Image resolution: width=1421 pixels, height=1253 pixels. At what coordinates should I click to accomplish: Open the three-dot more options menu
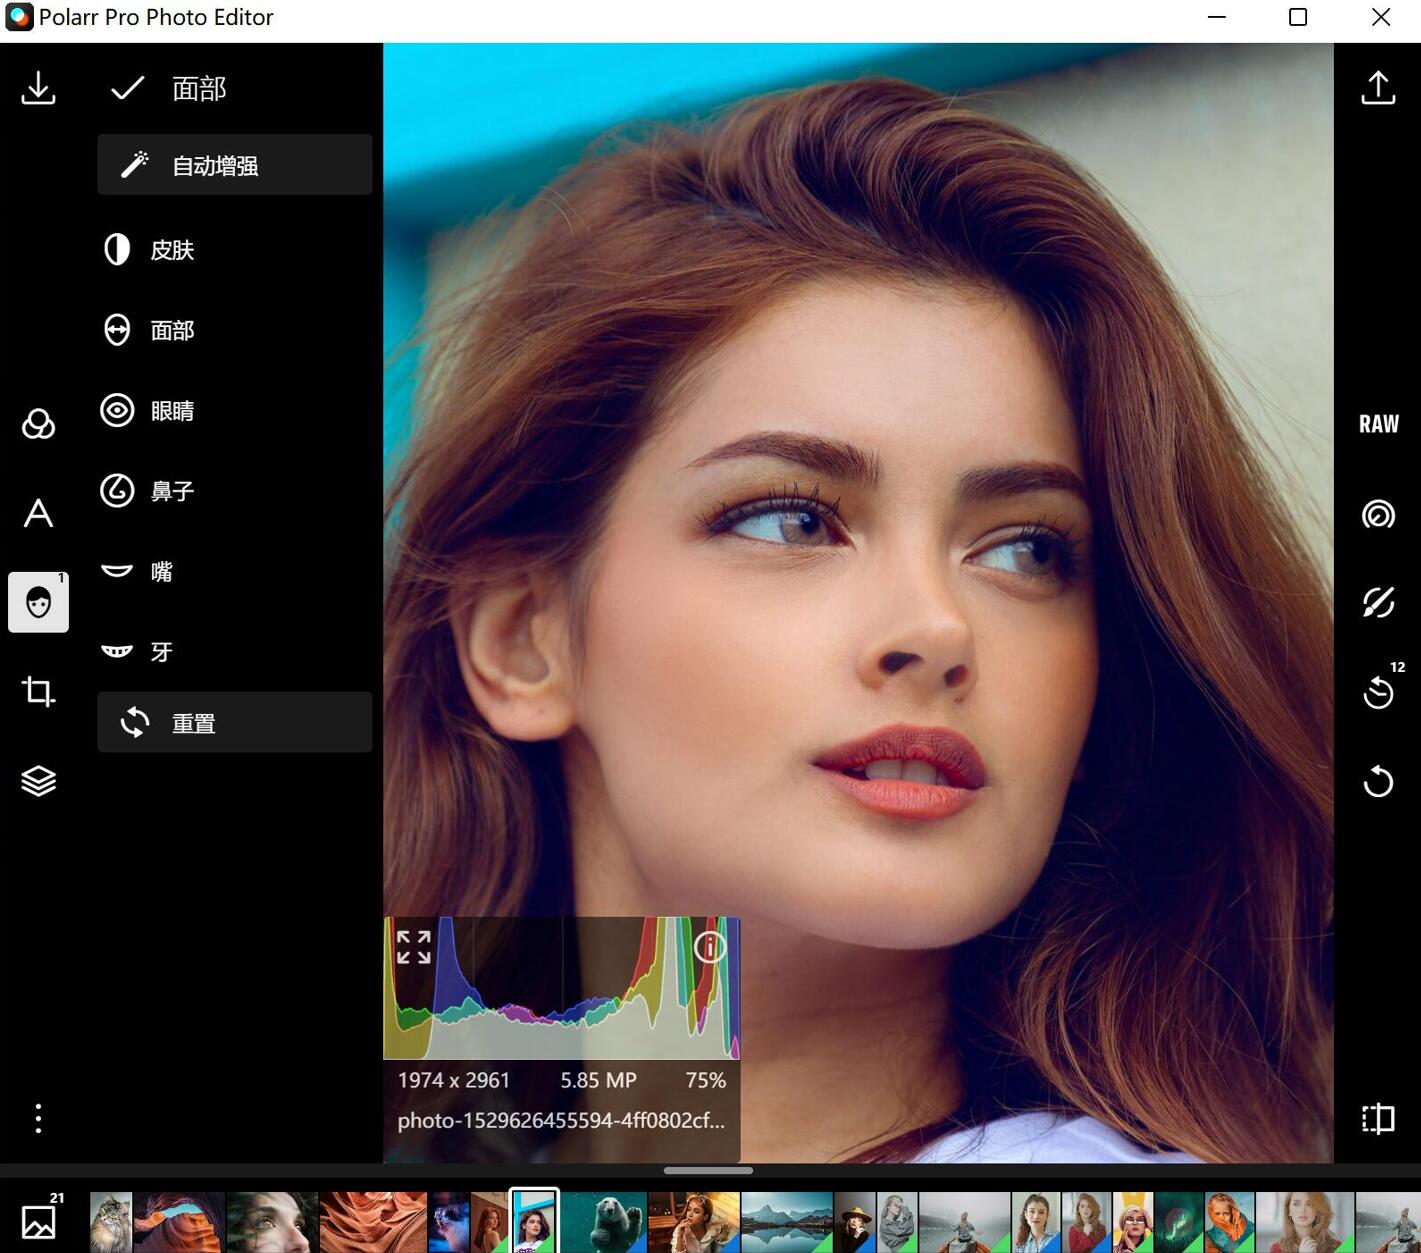(x=38, y=1118)
